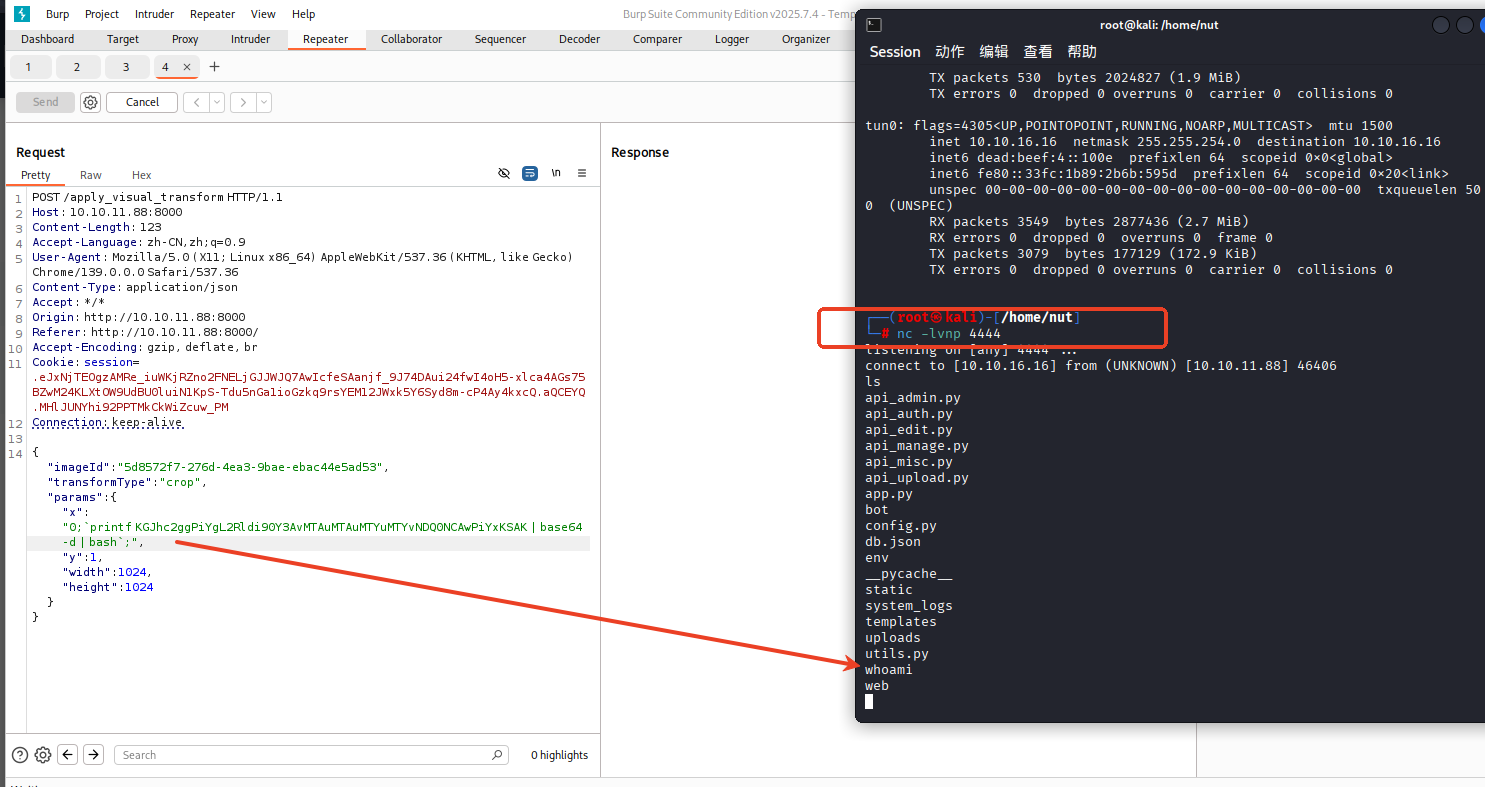Open the Intruder menu
The image size is (1485, 787).
point(154,14)
